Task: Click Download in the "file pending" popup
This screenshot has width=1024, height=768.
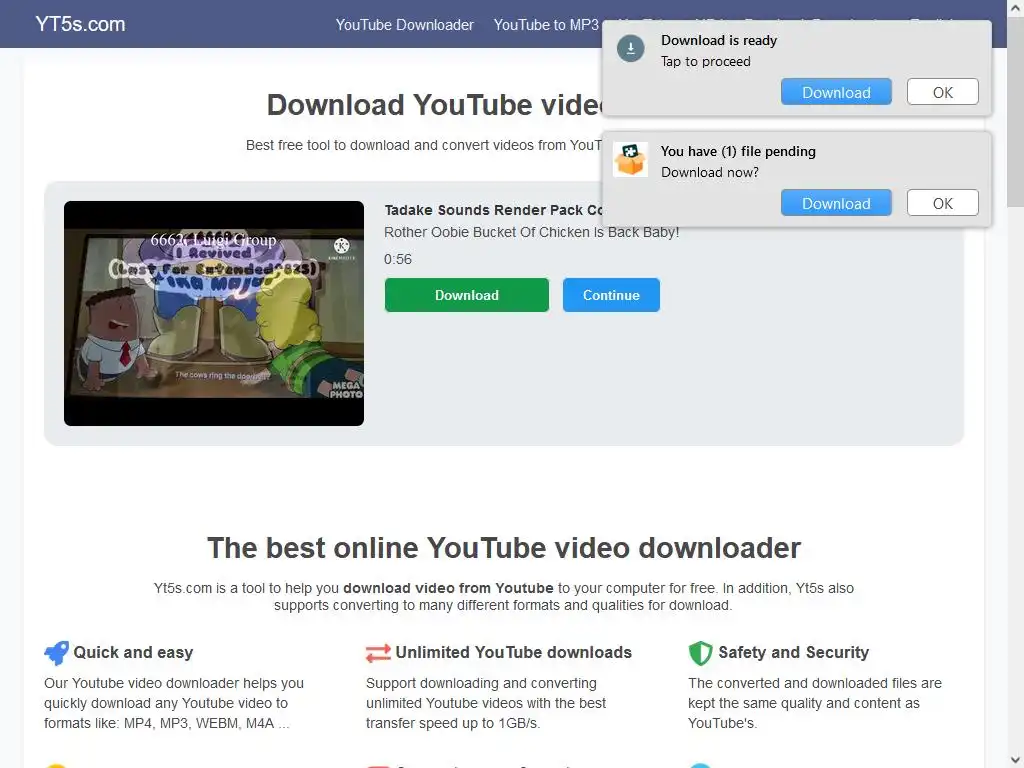Action: click(836, 203)
